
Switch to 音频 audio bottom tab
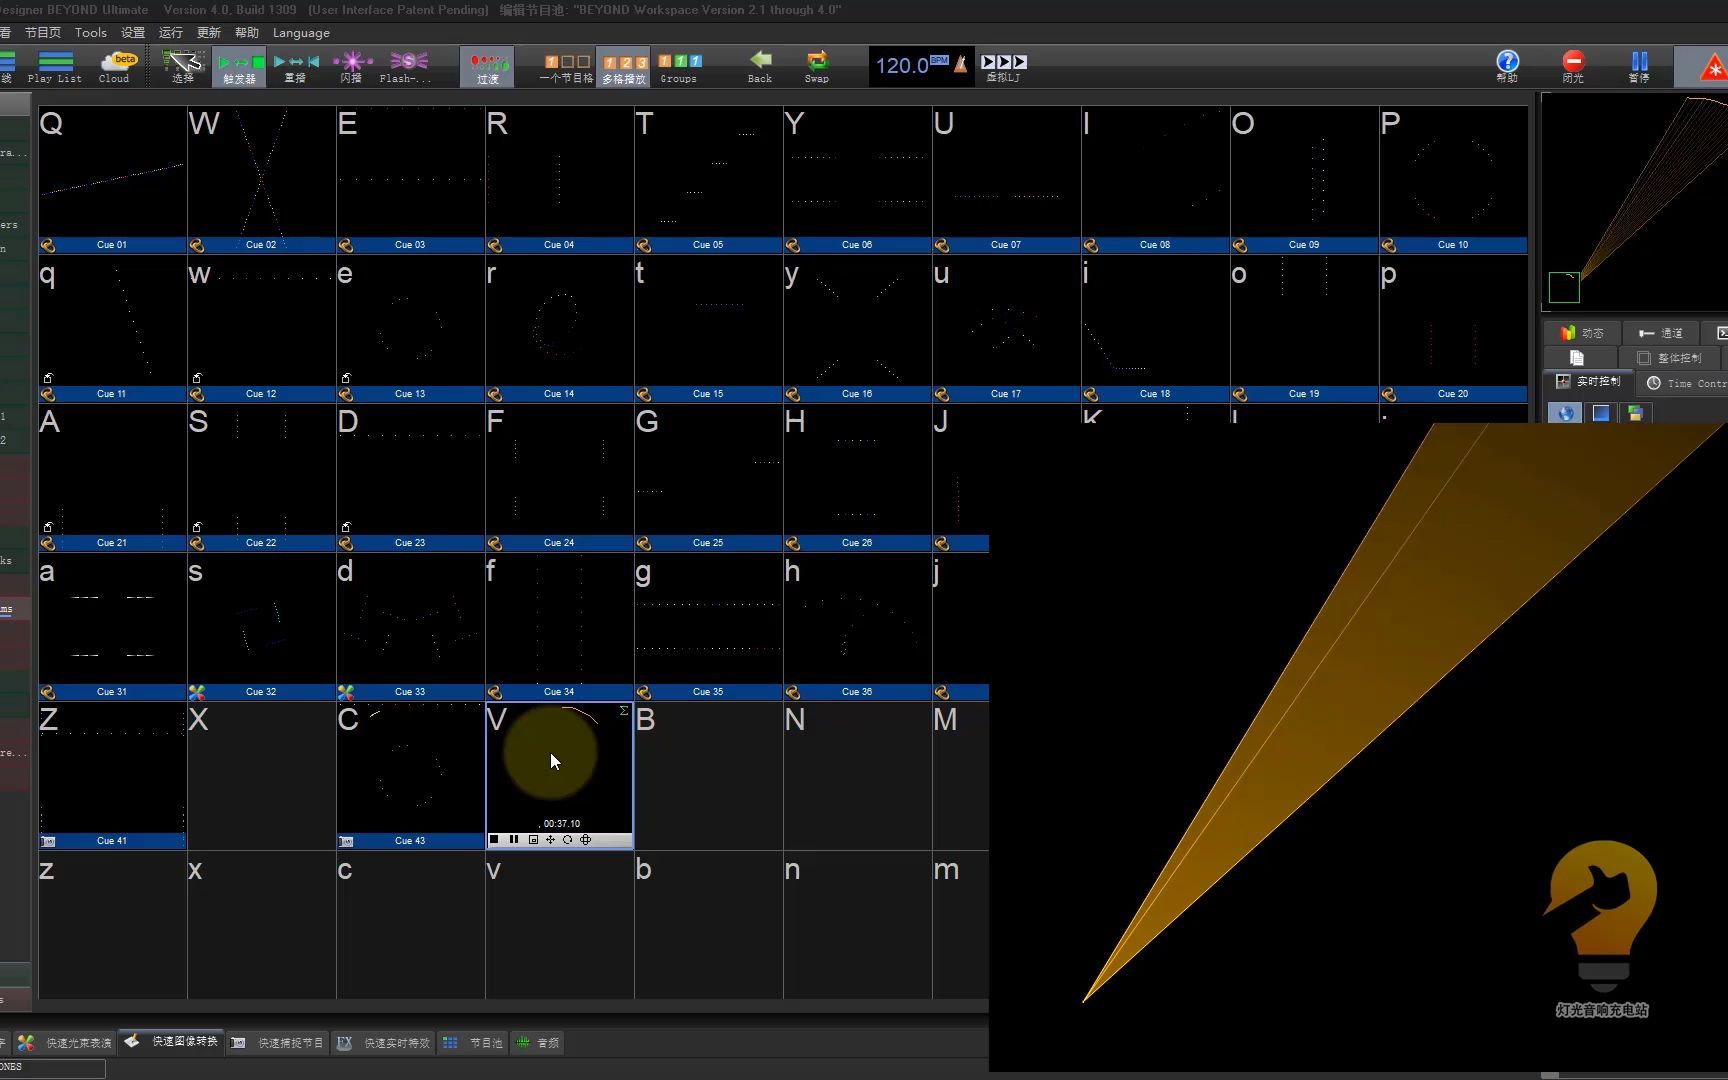point(538,1043)
